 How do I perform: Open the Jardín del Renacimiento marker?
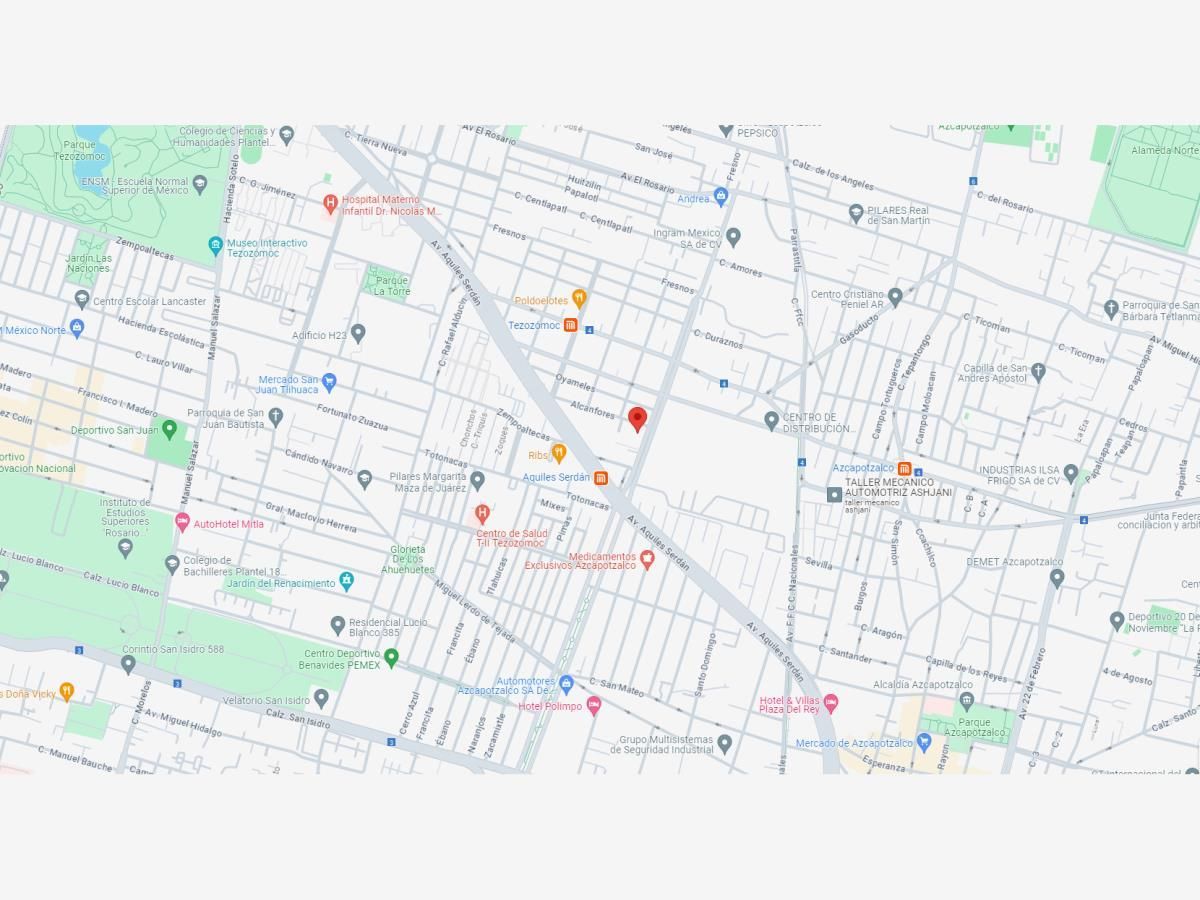pyautogui.click(x=346, y=581)
